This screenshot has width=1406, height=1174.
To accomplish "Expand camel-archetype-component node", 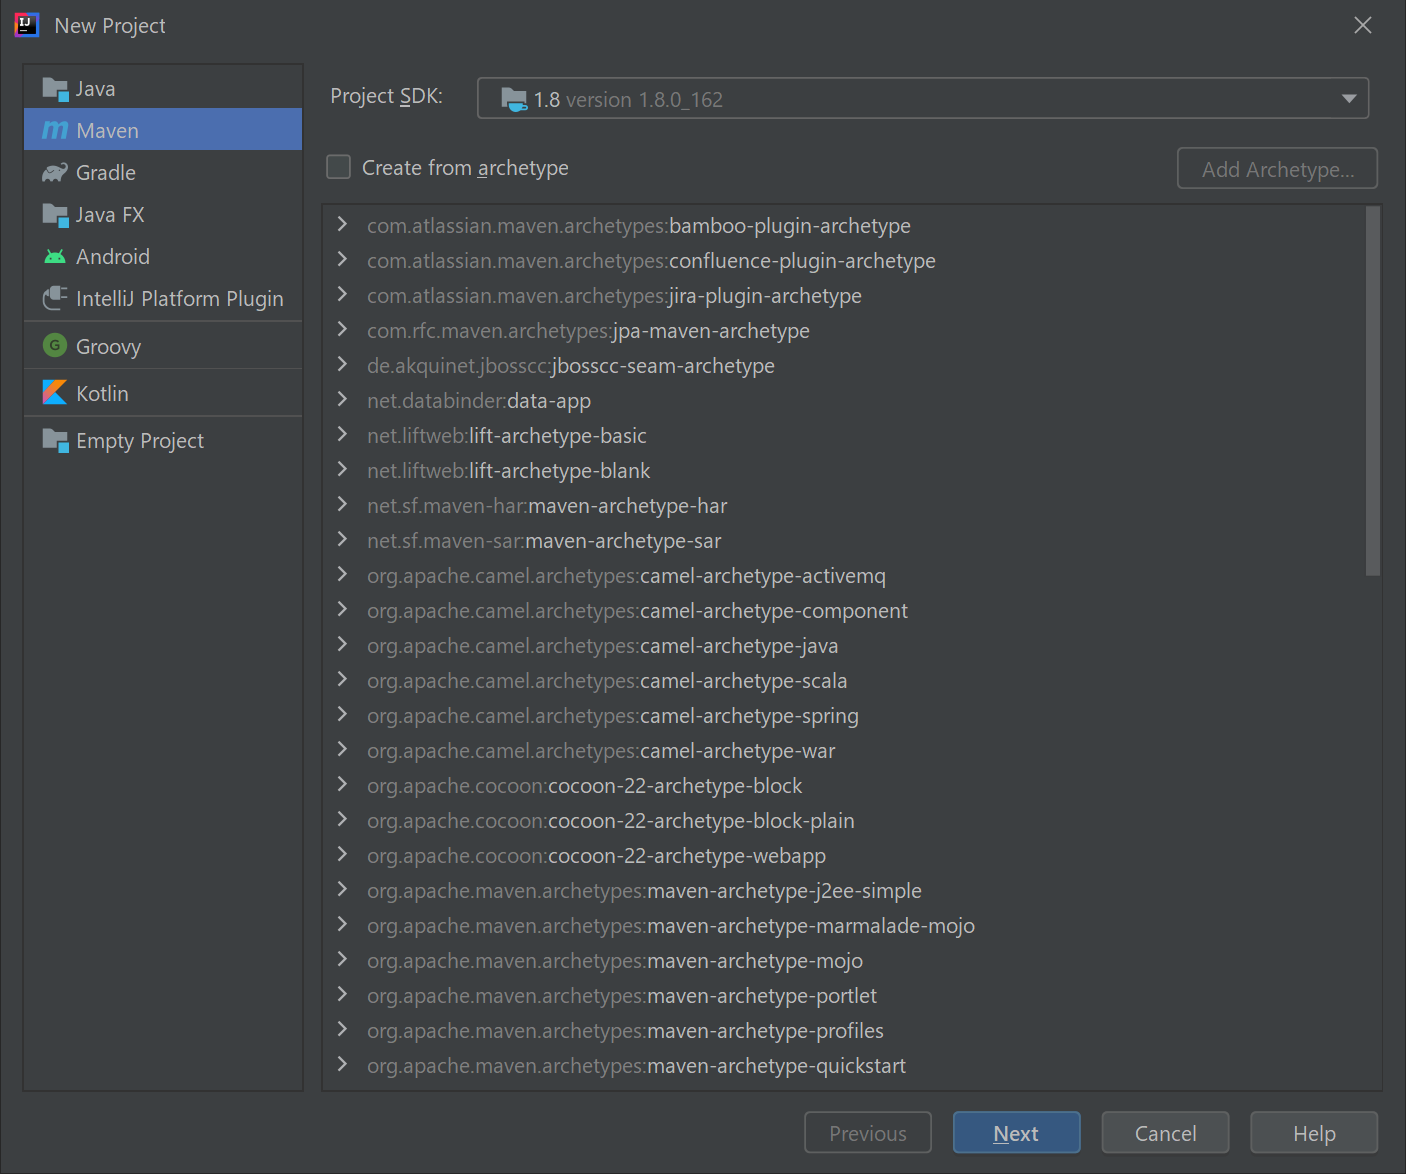I will point(343,610).
